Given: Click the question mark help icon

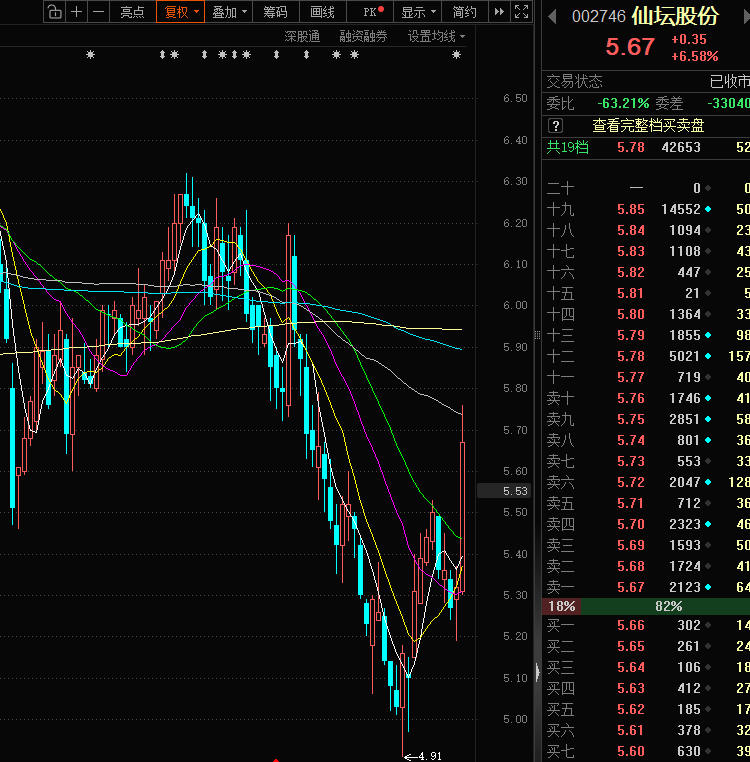Looking at the screenshot, I should click(556, 126).
